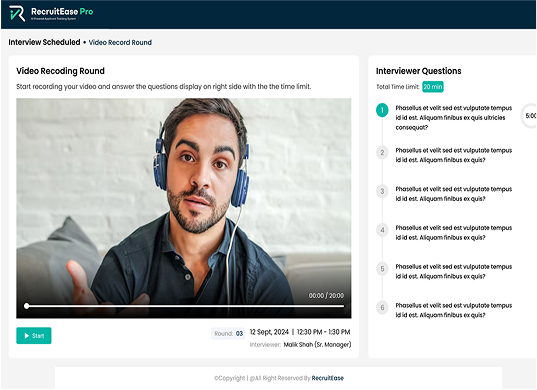
Task: Click the date text 12 Sept, 2024
Action: (269, 332)
